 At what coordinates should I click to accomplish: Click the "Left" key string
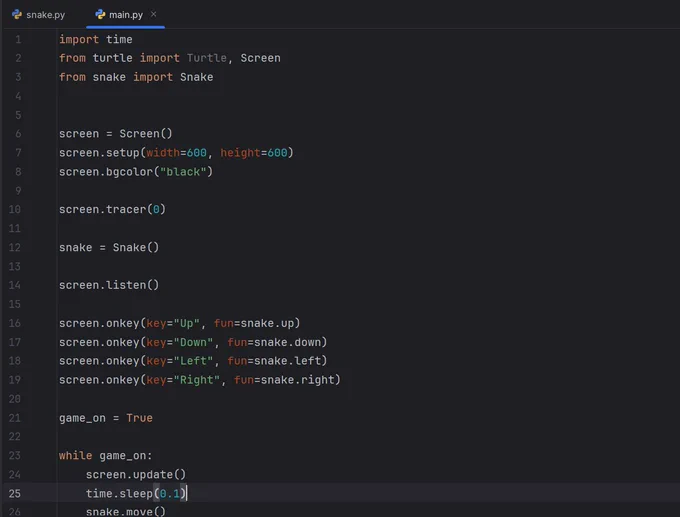(x=193, y=361)
